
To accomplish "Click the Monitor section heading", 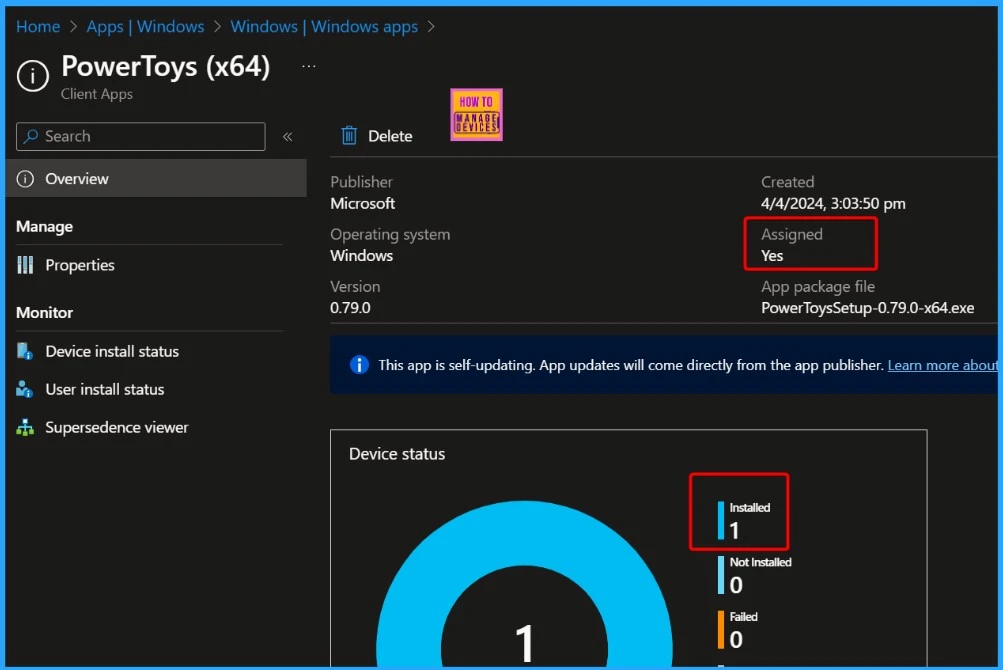I will pos(44,312).
